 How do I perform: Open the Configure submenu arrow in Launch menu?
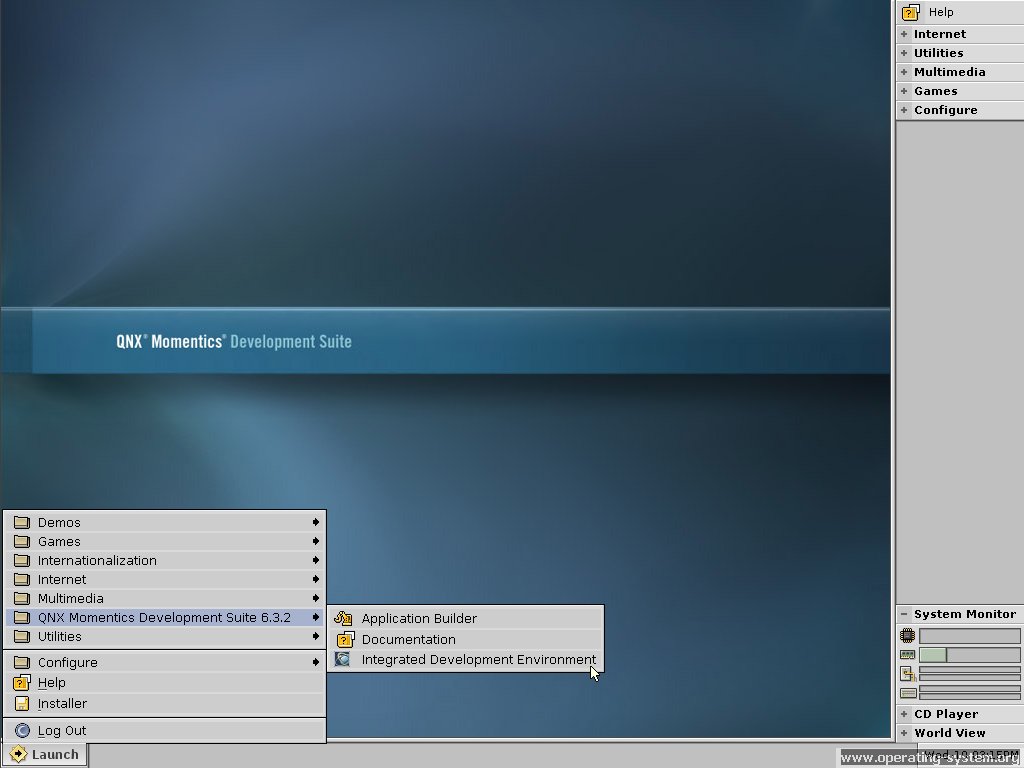pyautogui.click(x=315, y=662)
